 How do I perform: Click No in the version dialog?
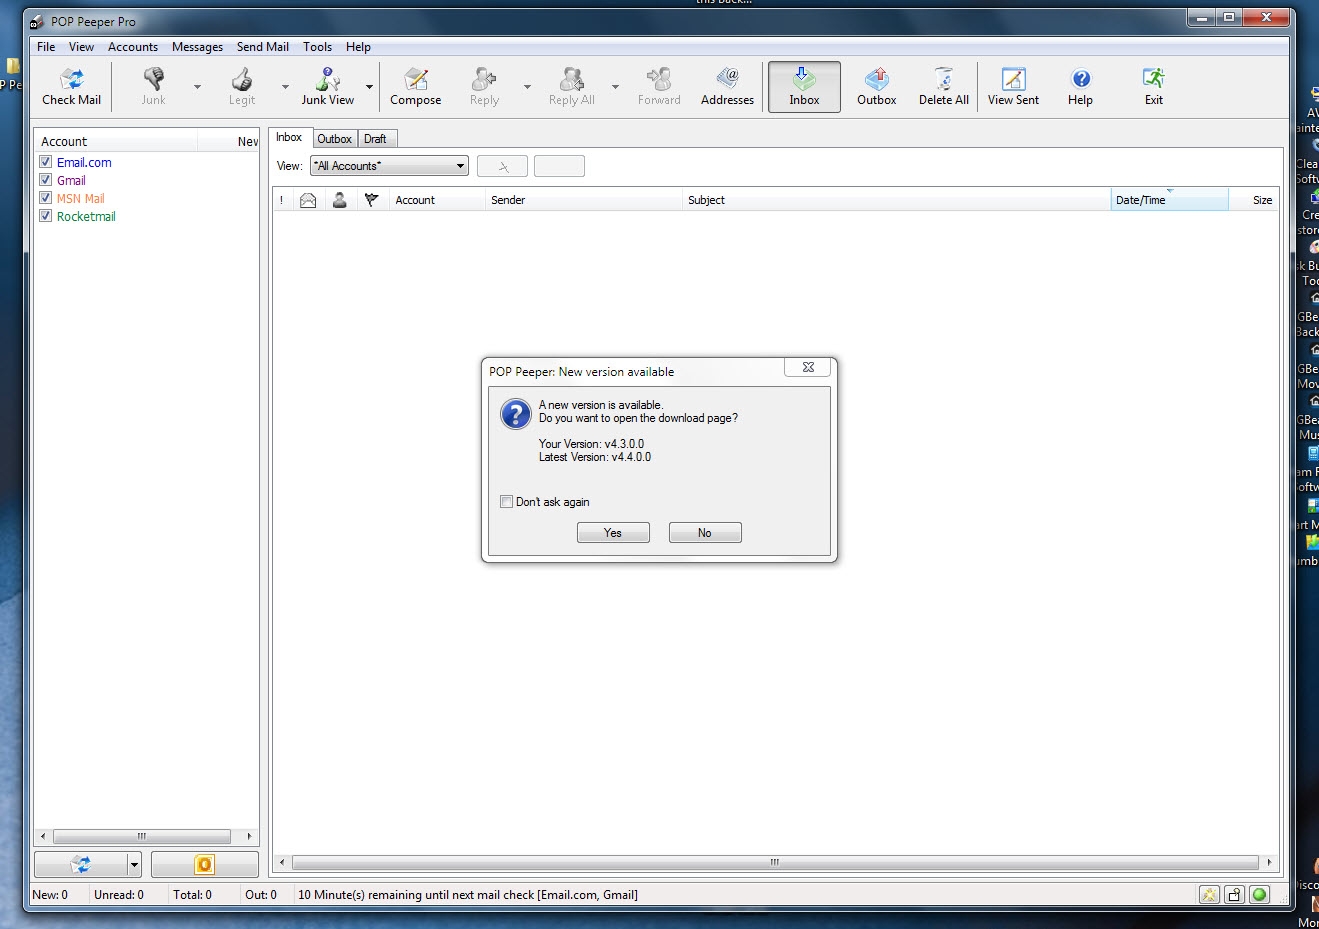click(705, 533)
